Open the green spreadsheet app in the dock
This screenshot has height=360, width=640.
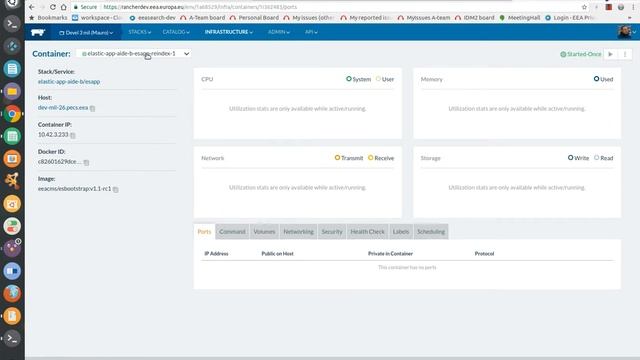tap(12, 136)
